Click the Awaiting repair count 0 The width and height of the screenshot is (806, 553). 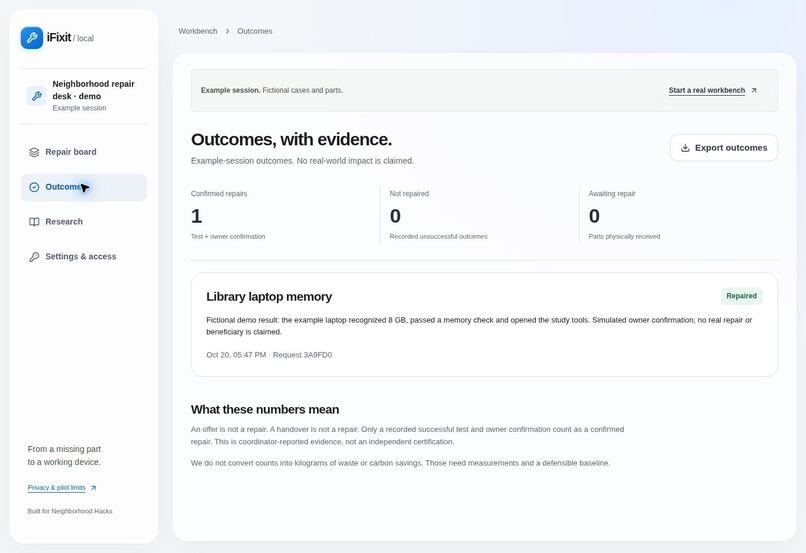tap(594, 216)
